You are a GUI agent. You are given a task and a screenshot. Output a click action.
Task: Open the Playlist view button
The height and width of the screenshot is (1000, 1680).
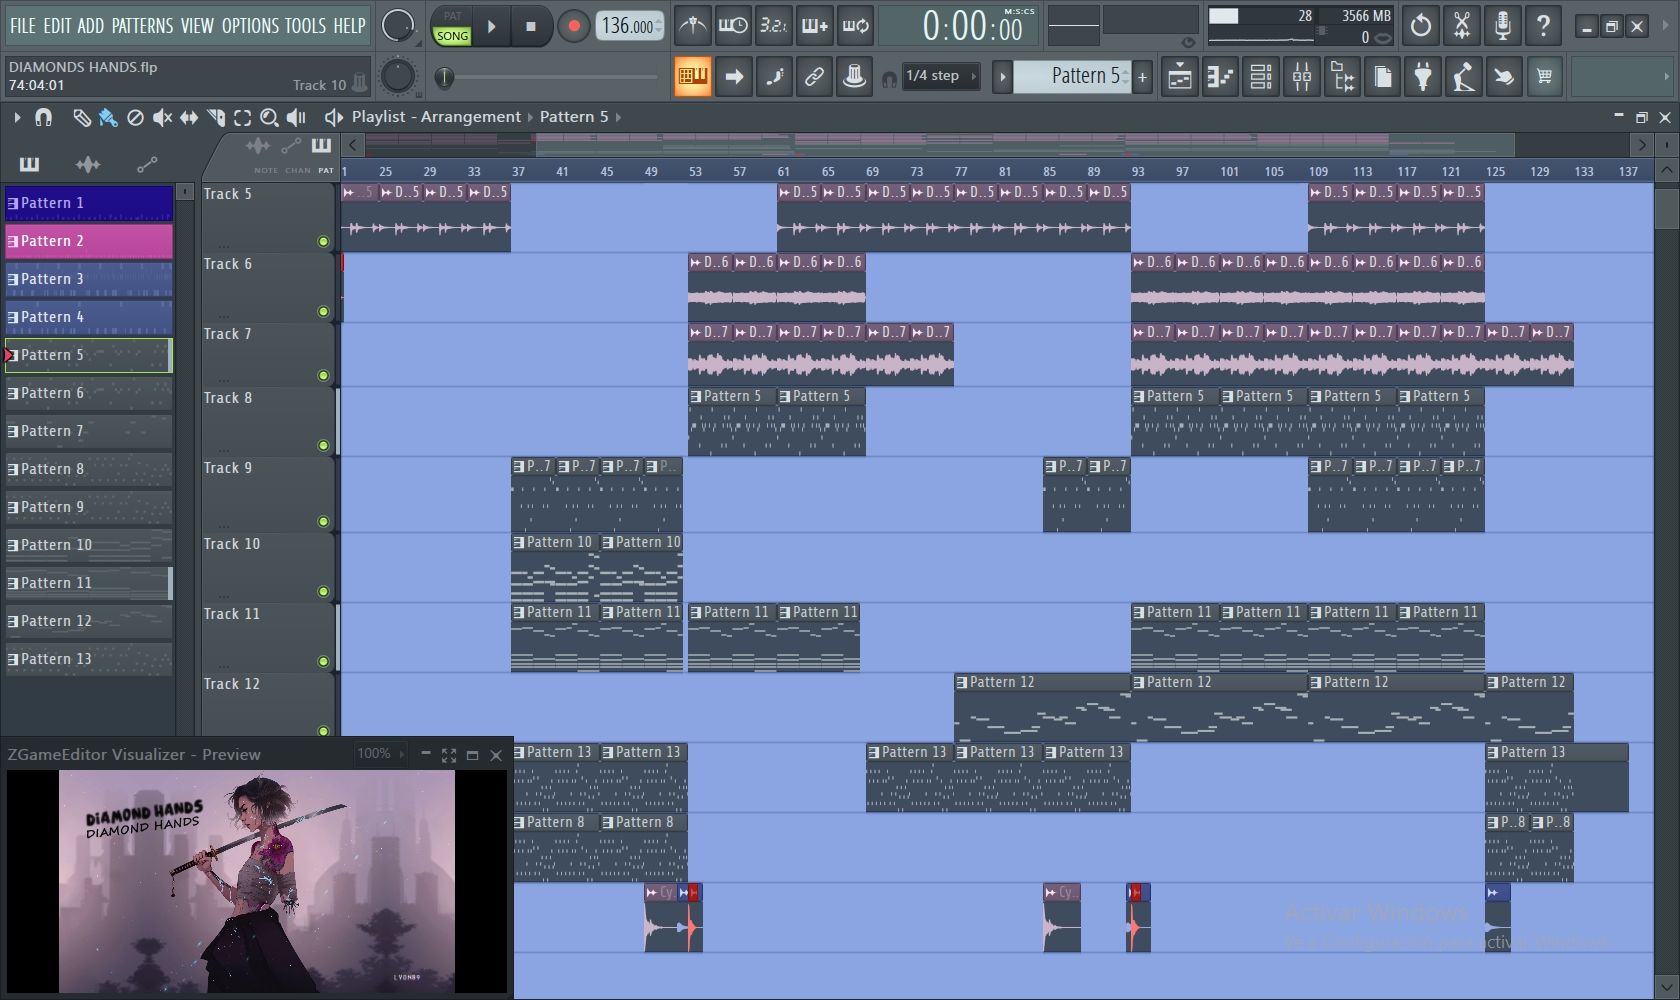tap(1180, 76)
